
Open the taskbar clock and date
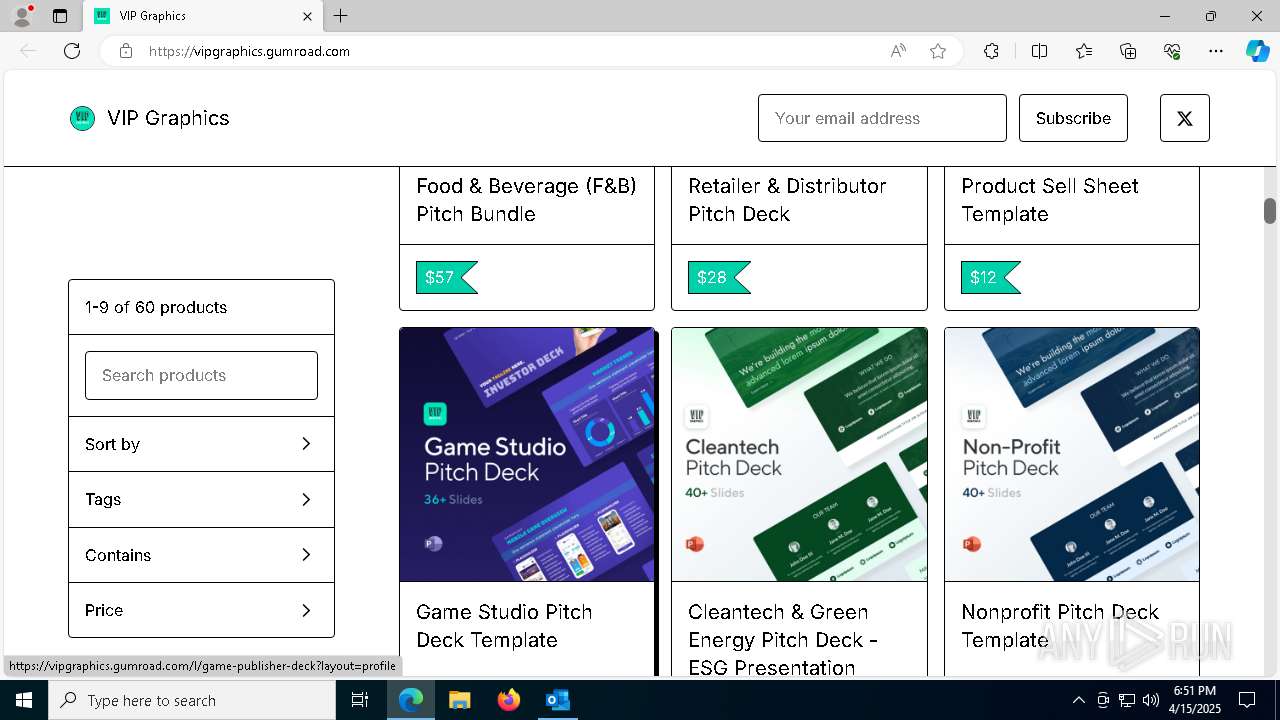1195,700
